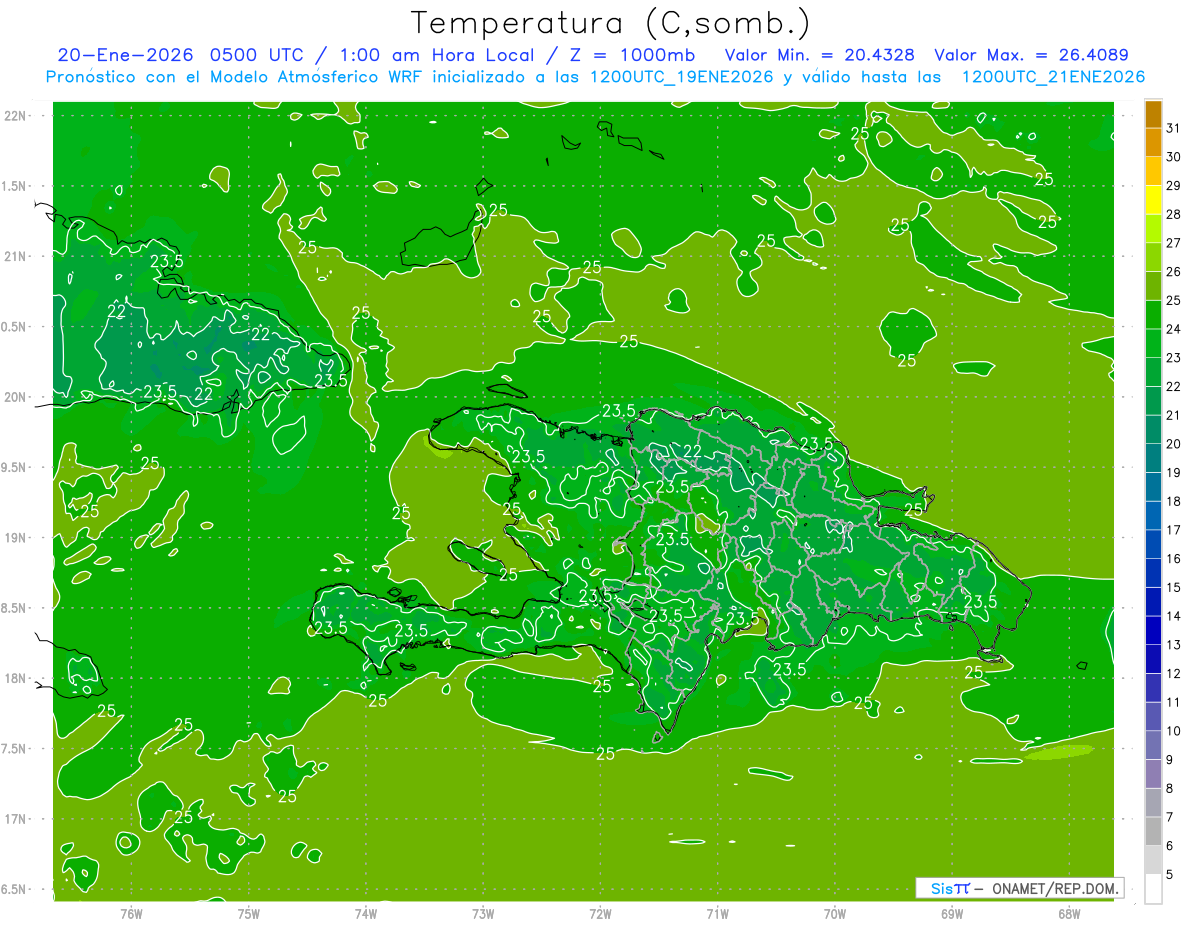Click the "17N" latitude axis label
Viewport: 1200px width, 927px height.
coord(15,819)
